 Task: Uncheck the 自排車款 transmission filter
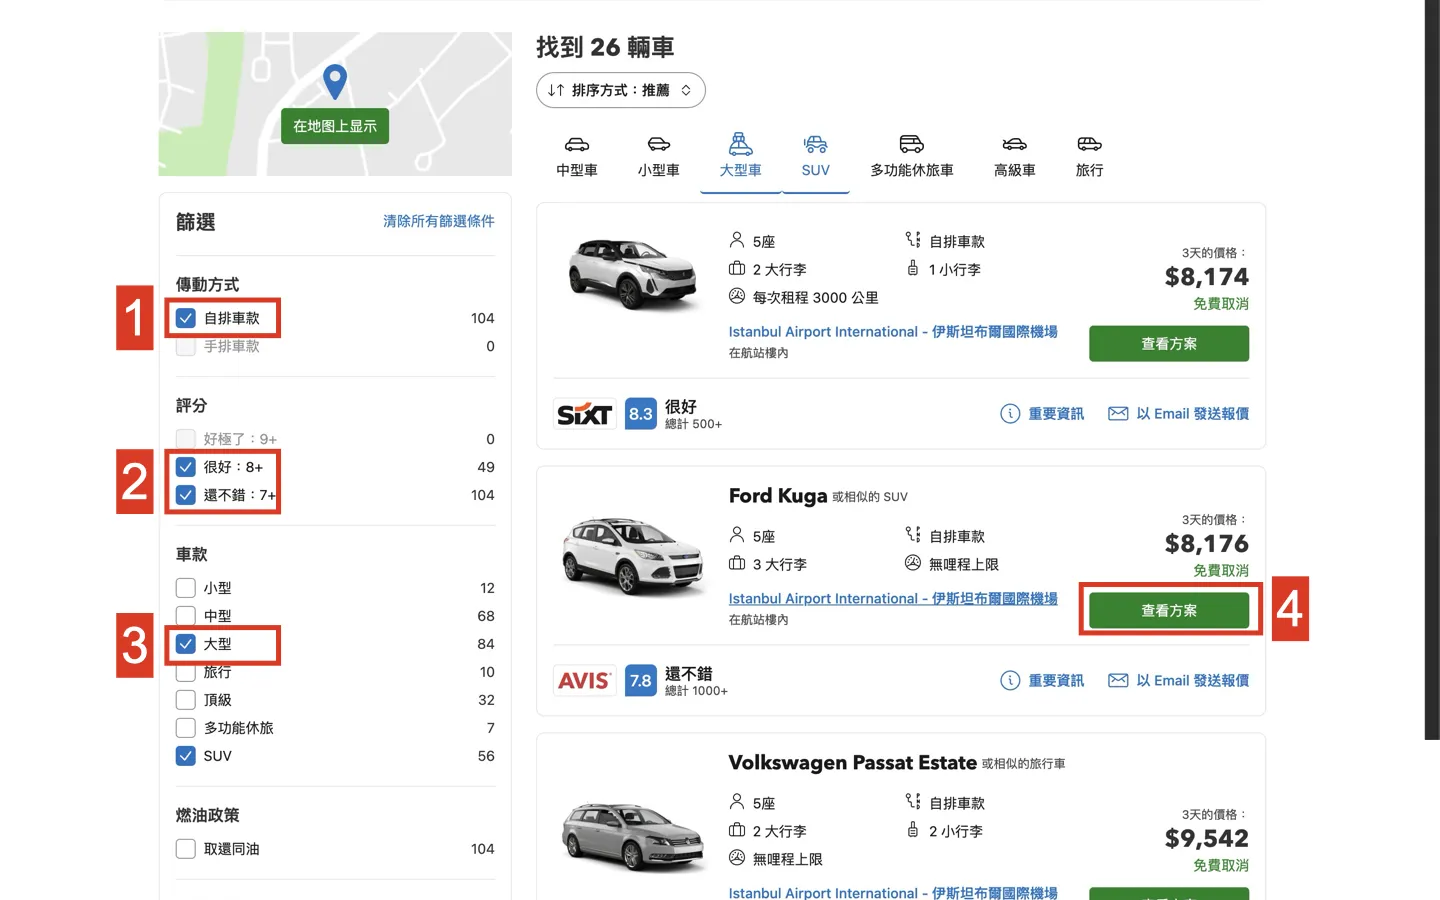[x=186, y=318]
